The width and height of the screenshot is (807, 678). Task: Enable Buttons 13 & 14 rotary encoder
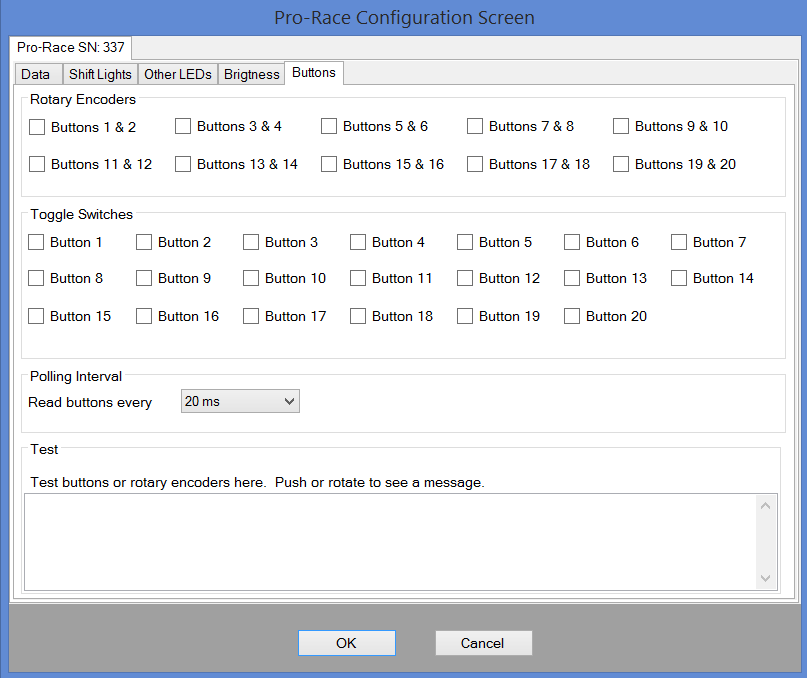[183, 164]
